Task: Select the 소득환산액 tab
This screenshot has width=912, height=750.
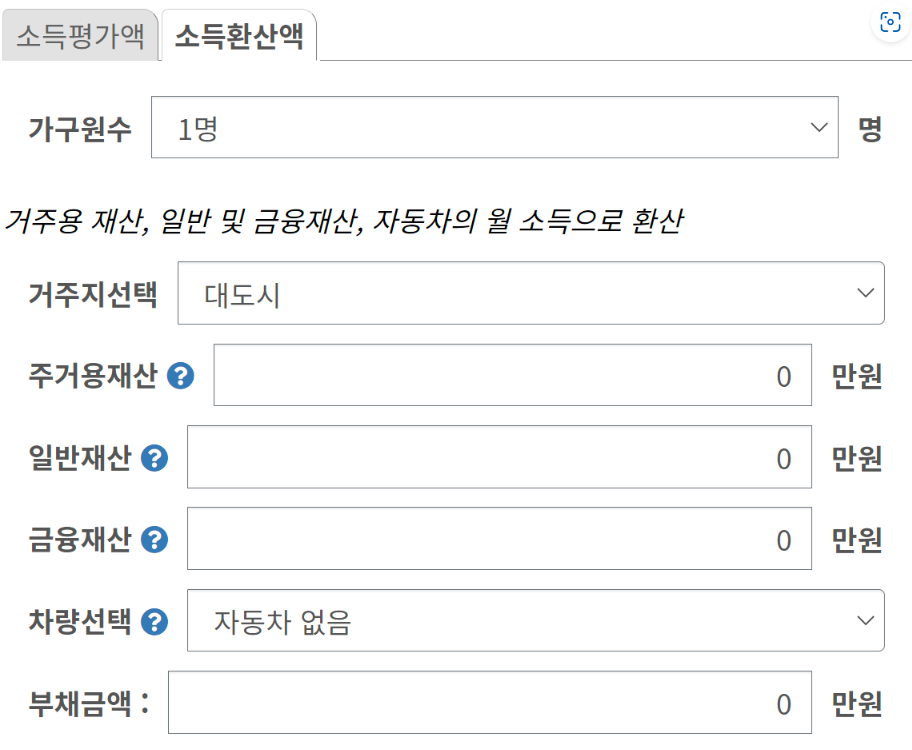Action: click(237, 33)
